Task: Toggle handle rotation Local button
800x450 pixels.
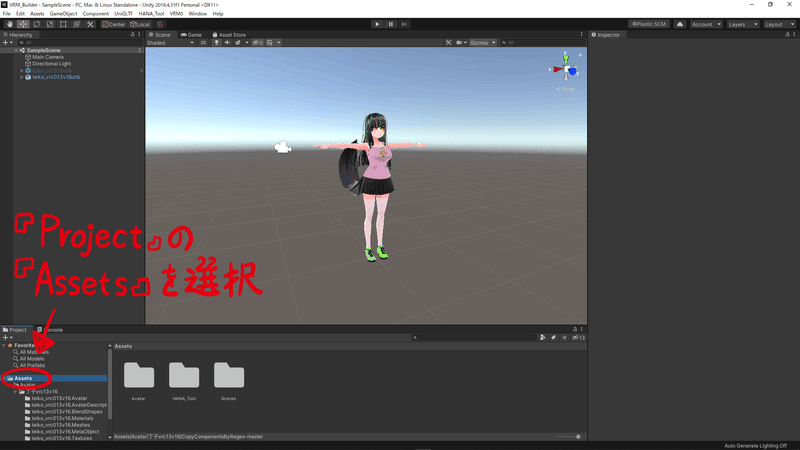Action: coord(140,24)
